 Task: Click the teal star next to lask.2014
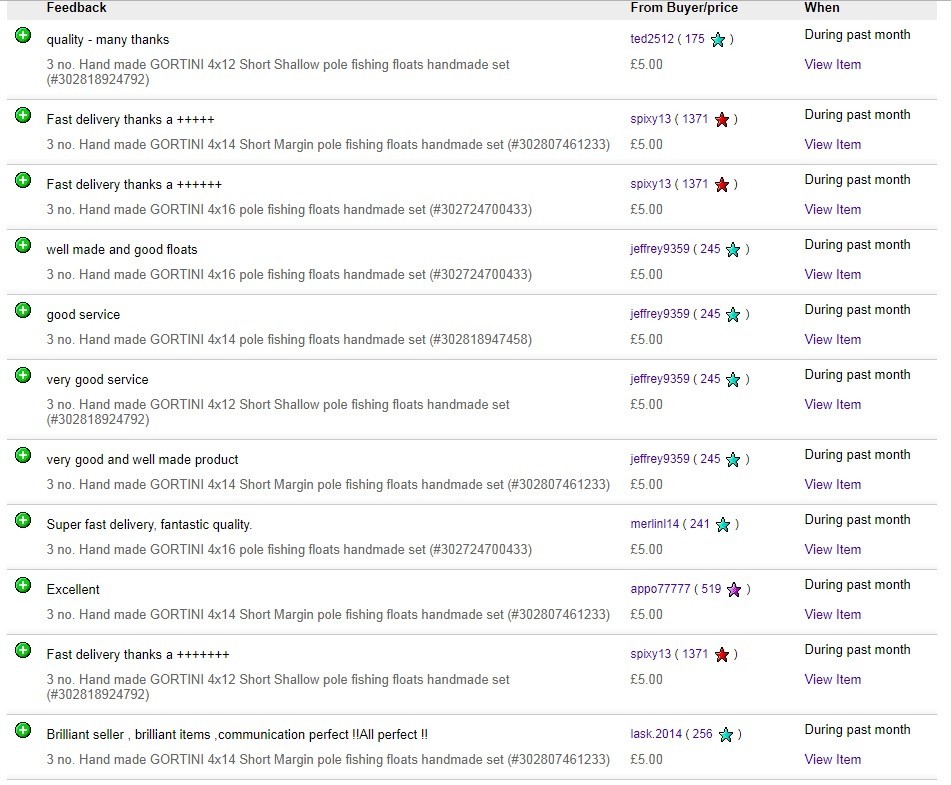coord(725,735)
